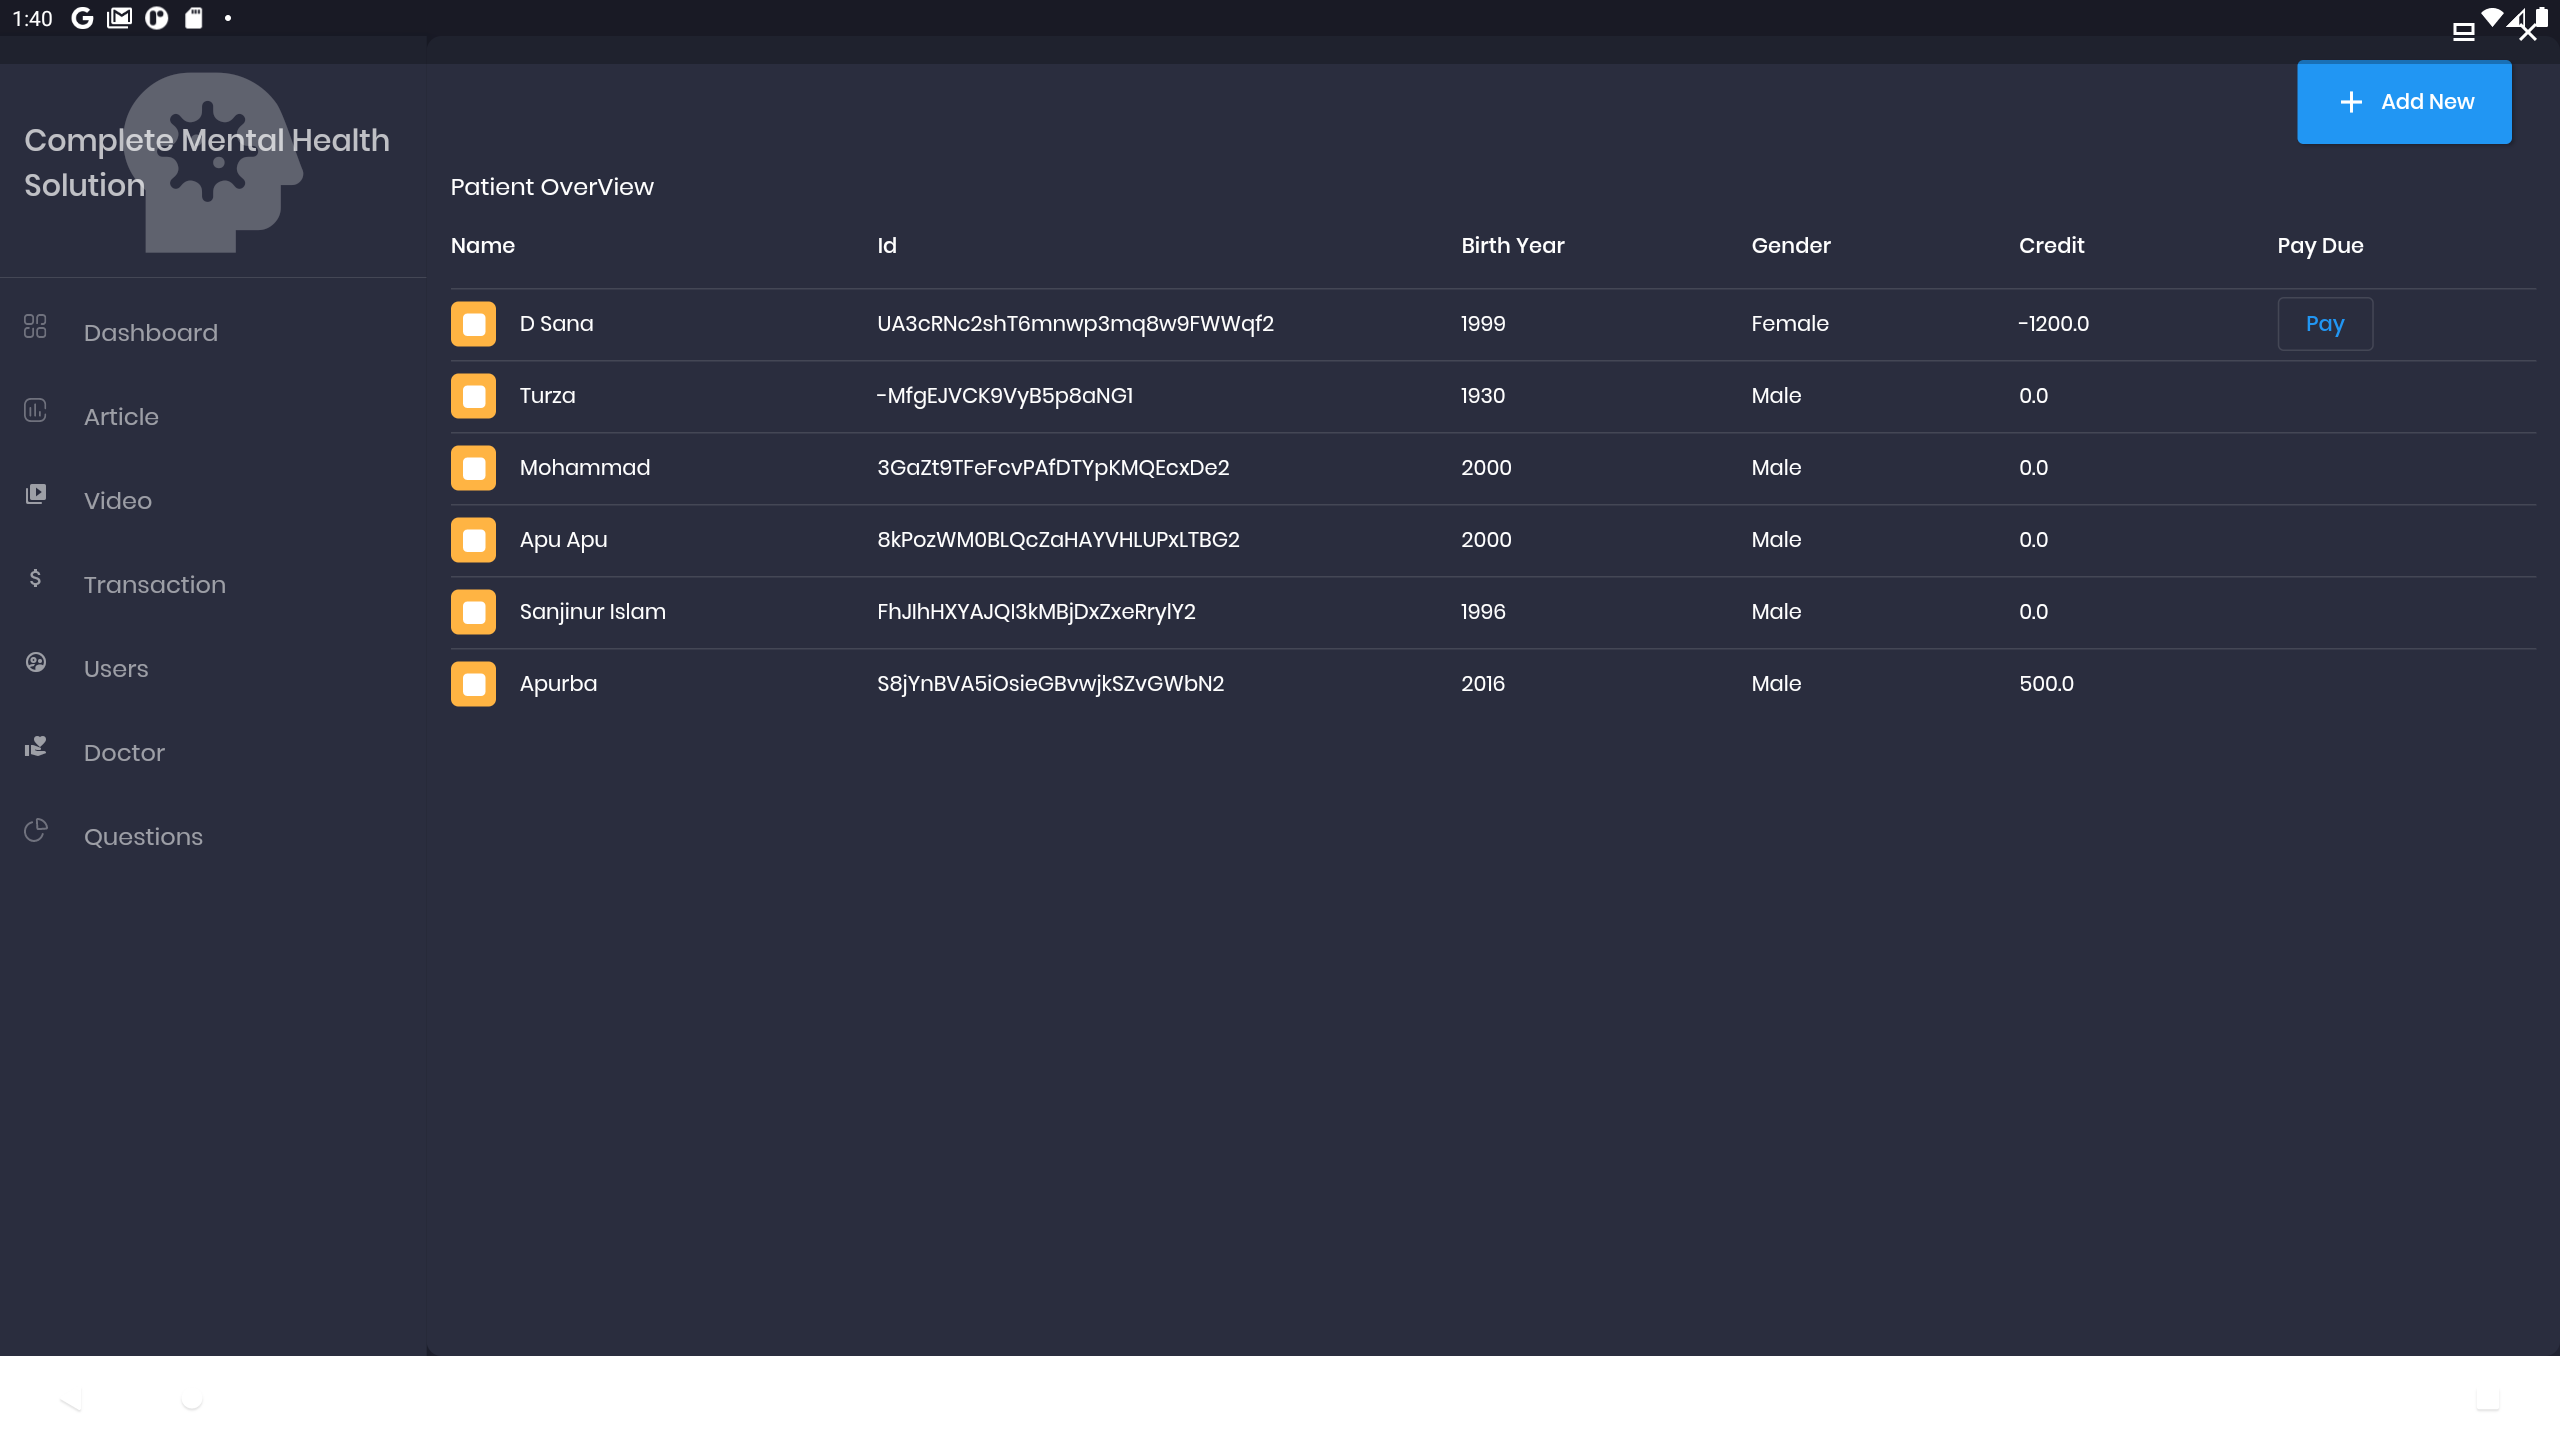Select the orange checkbox next to D Sana
This screenshot has height=1440, width=2560.
[x=473, y=324]
